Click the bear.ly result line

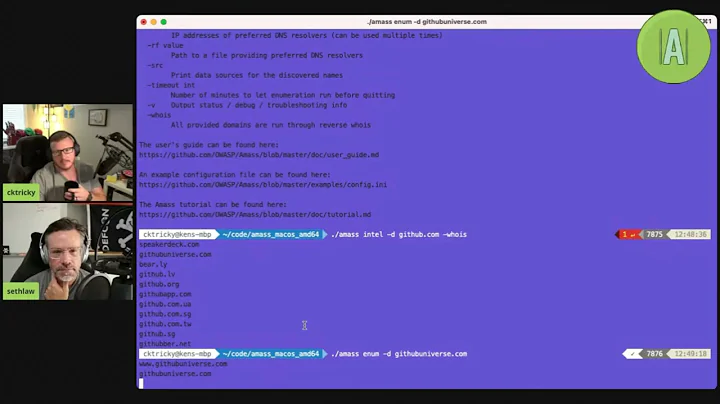[x=153, y=264]
